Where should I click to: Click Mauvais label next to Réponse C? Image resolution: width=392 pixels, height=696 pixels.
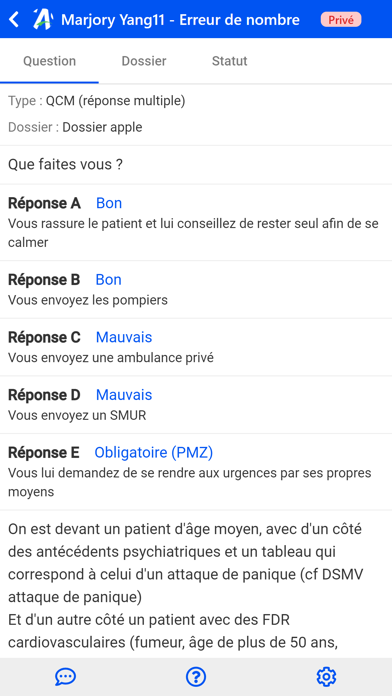click(x=124, y=337)
